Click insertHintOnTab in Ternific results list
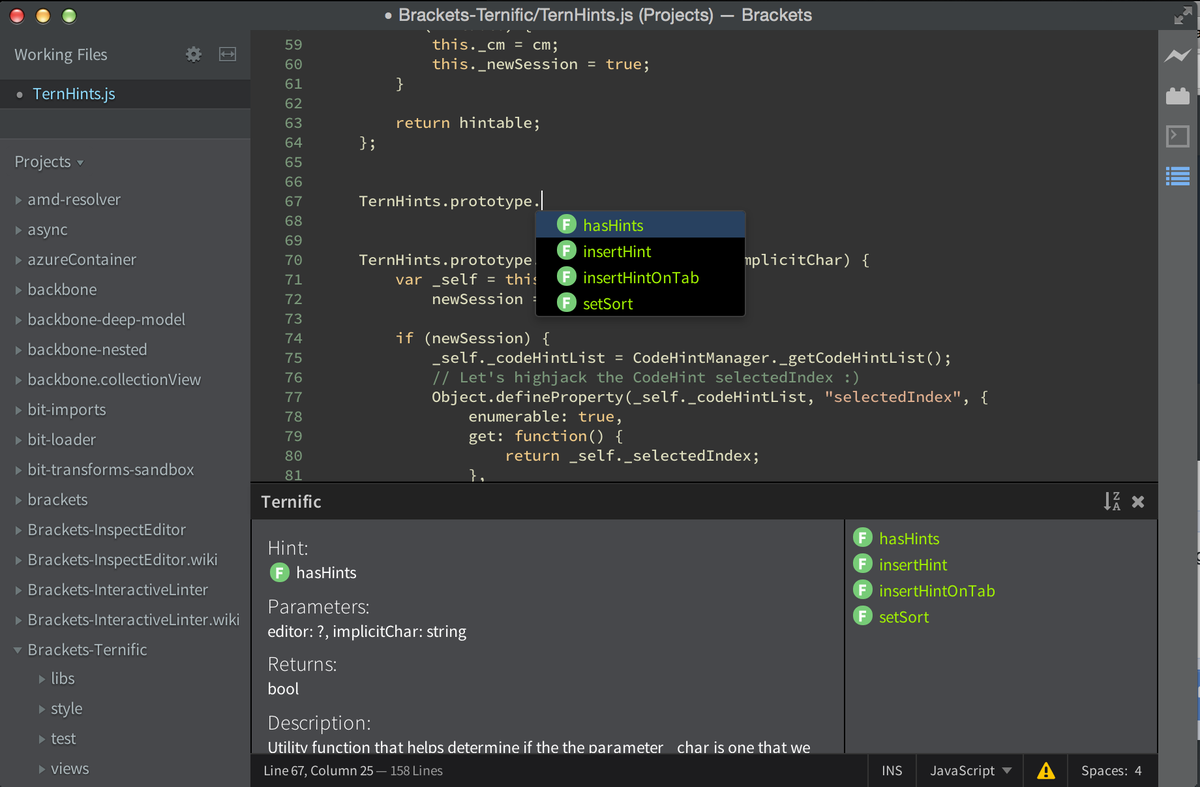Viewport: 1200px width, 787px height. point(937,590)
